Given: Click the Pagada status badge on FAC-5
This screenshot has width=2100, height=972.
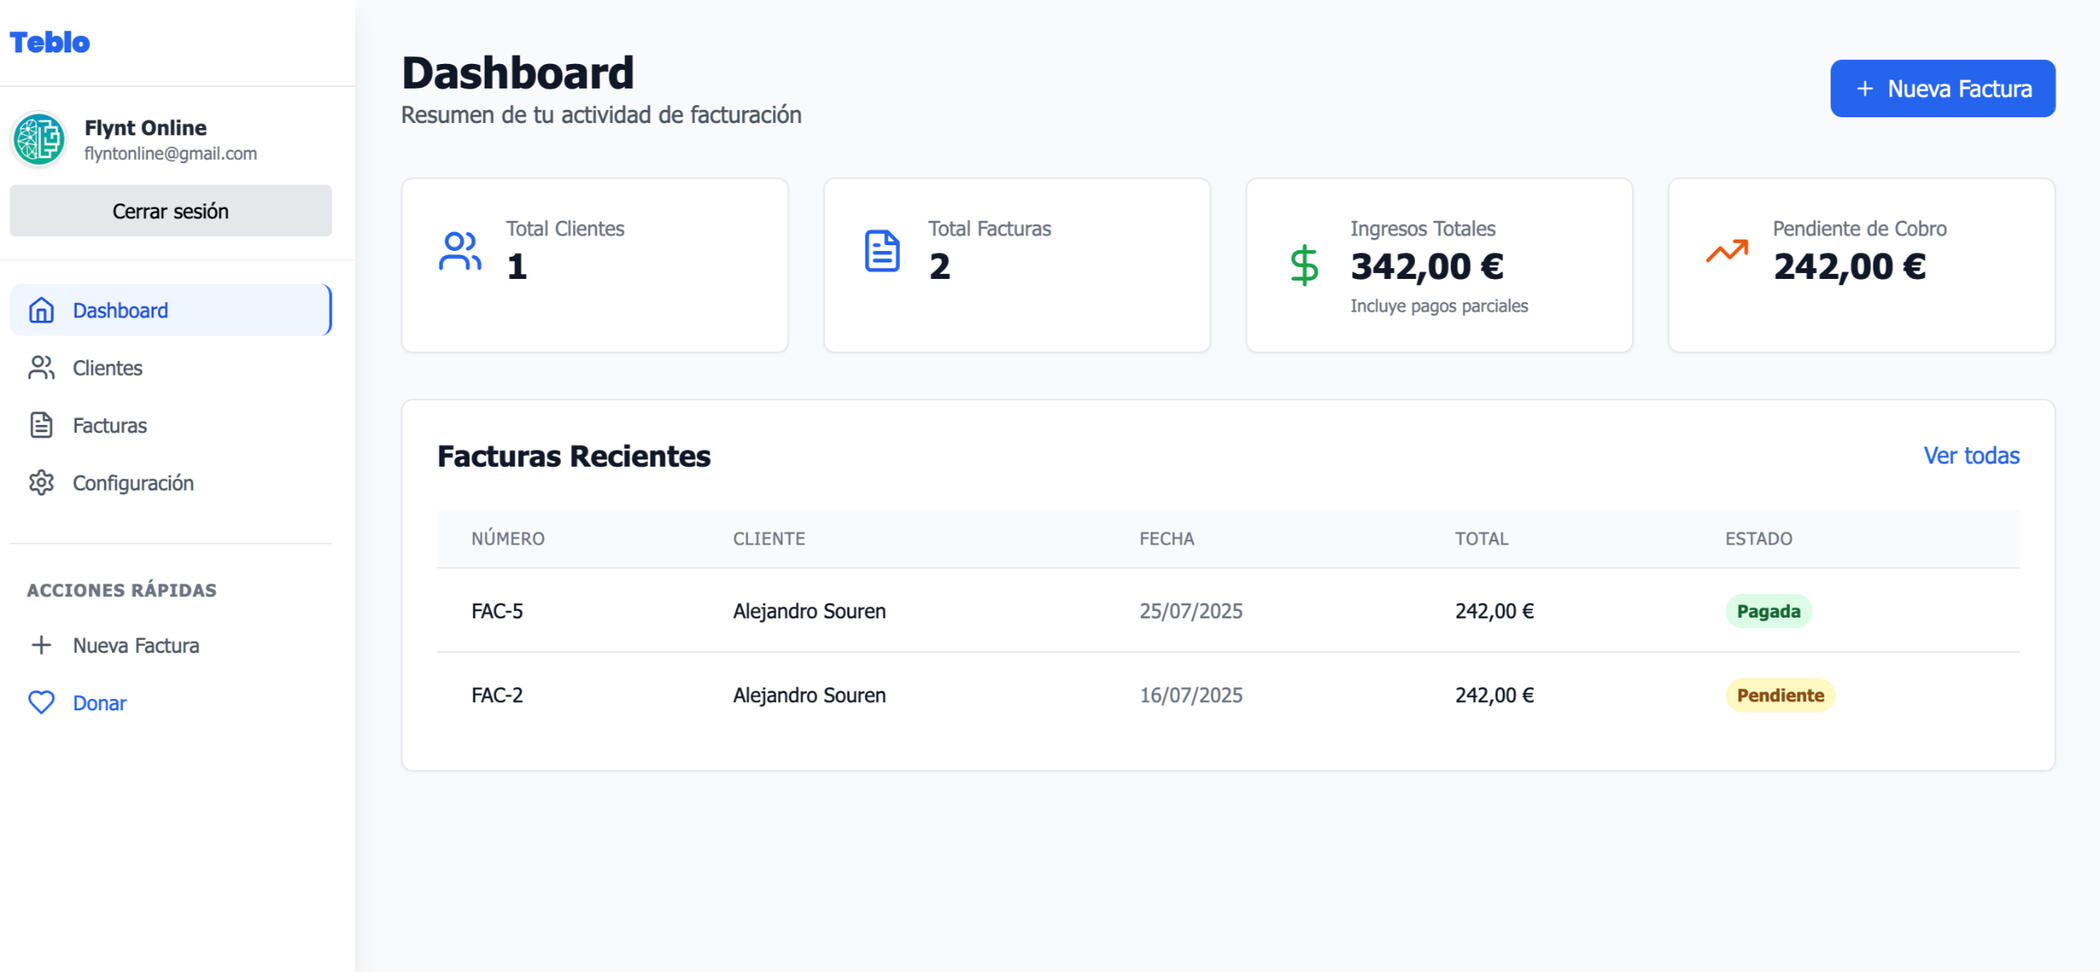Looking at the screenshot, I should tap(1768, 611).
